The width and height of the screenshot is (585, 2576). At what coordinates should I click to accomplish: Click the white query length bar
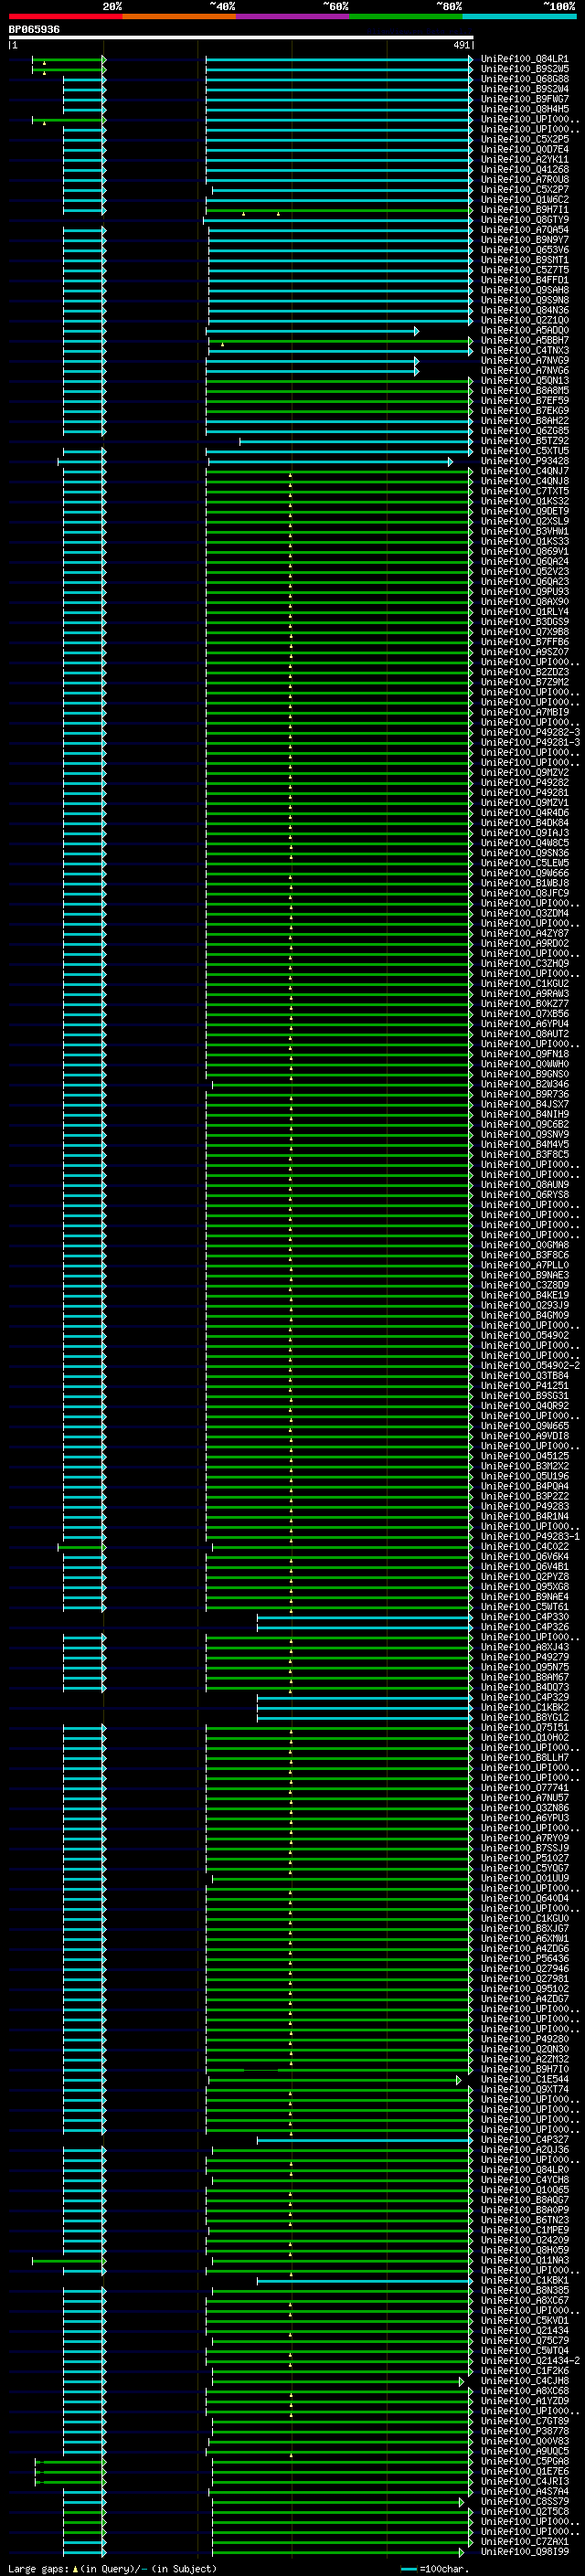click(241, 38)
